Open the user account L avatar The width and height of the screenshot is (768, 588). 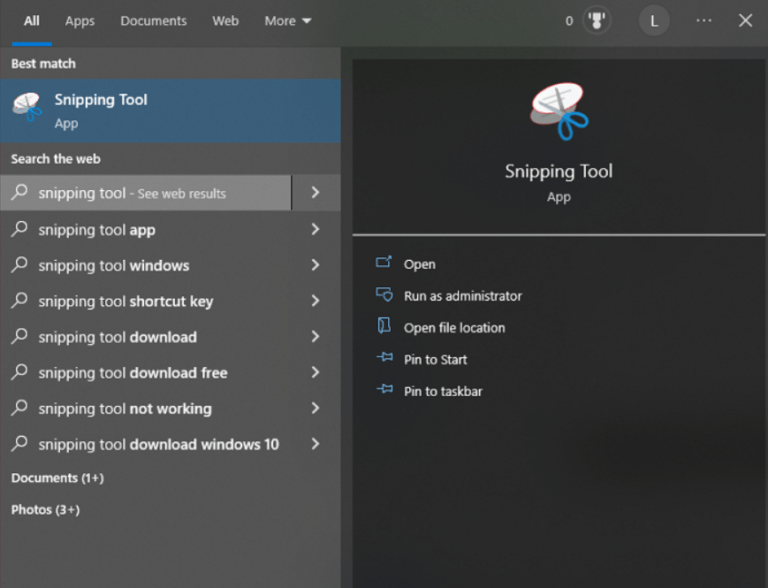[x=653, y=21]
